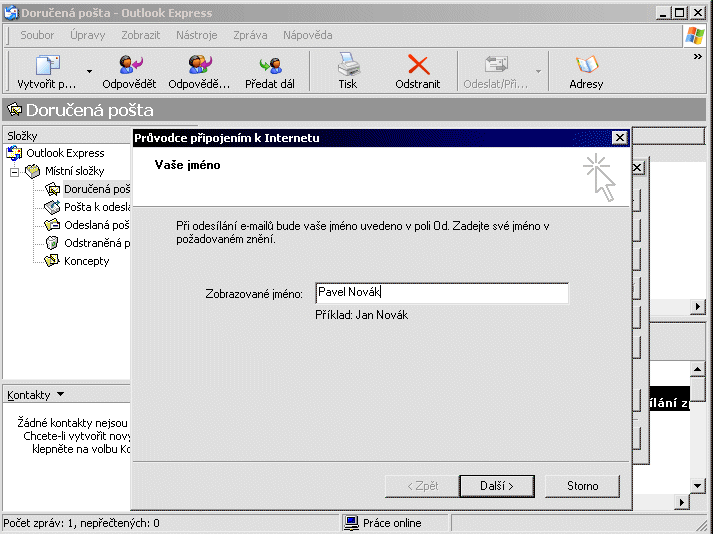Screen dimensions: 713x534
Task: Click the message list scroll right arrow
Action: 698,307
